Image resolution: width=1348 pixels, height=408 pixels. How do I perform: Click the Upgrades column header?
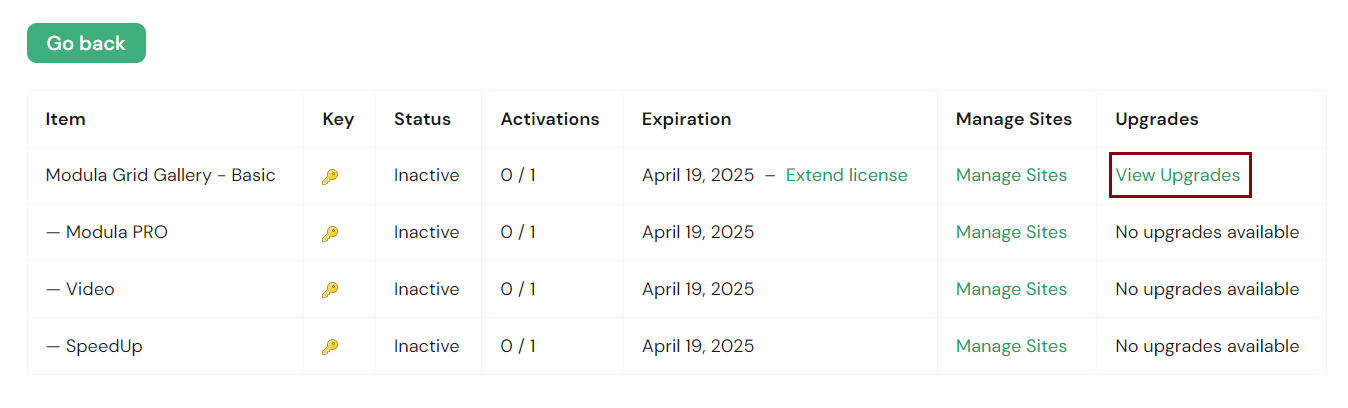1156,119
